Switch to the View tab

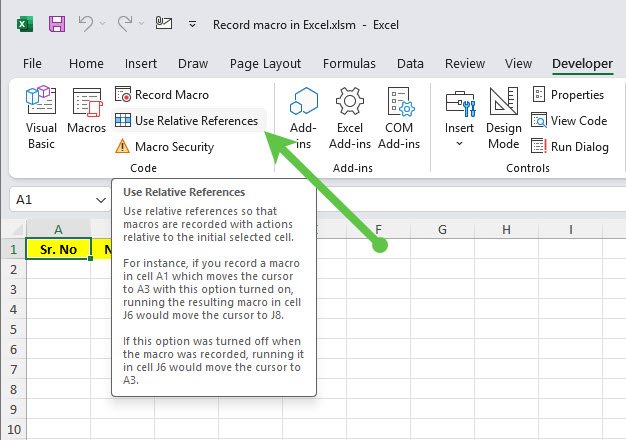coord(518,63)
